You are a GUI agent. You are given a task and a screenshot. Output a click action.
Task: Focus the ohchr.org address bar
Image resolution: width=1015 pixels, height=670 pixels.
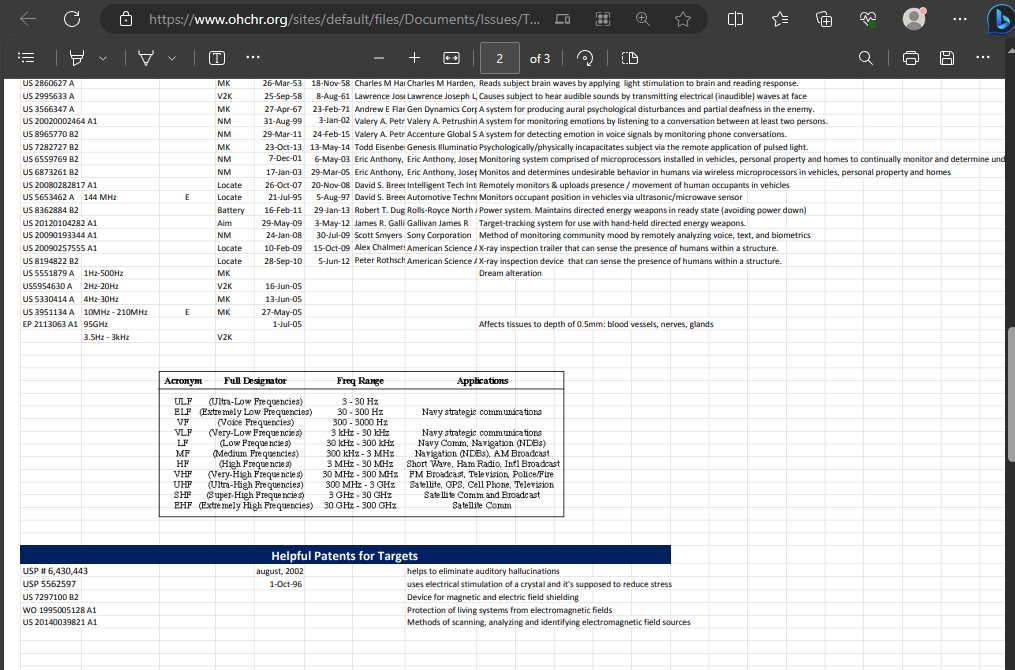coord(344,19)
